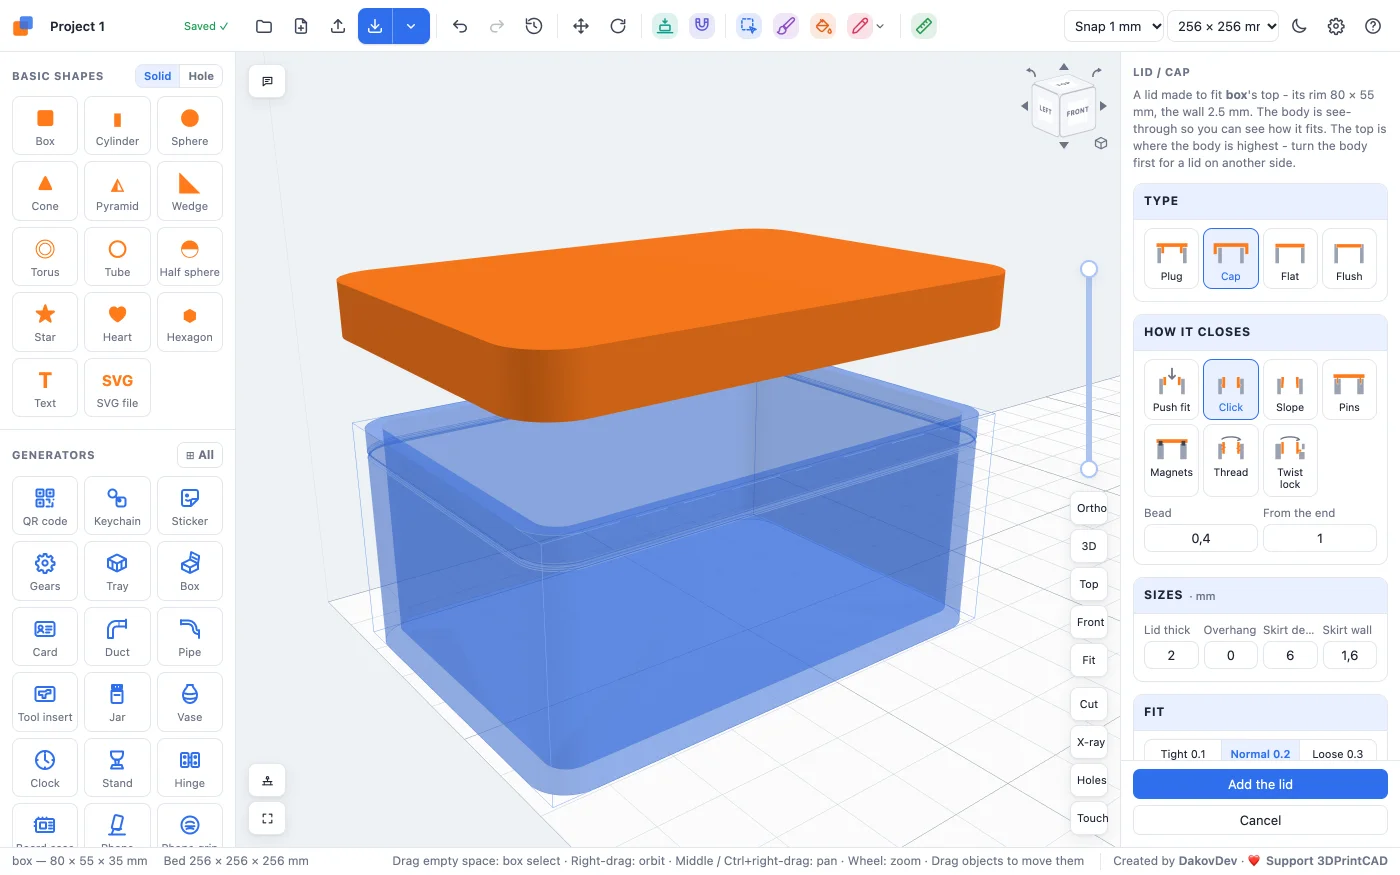
Task: Select the Loose 0.3 fit
Action: pos(1337,753)
